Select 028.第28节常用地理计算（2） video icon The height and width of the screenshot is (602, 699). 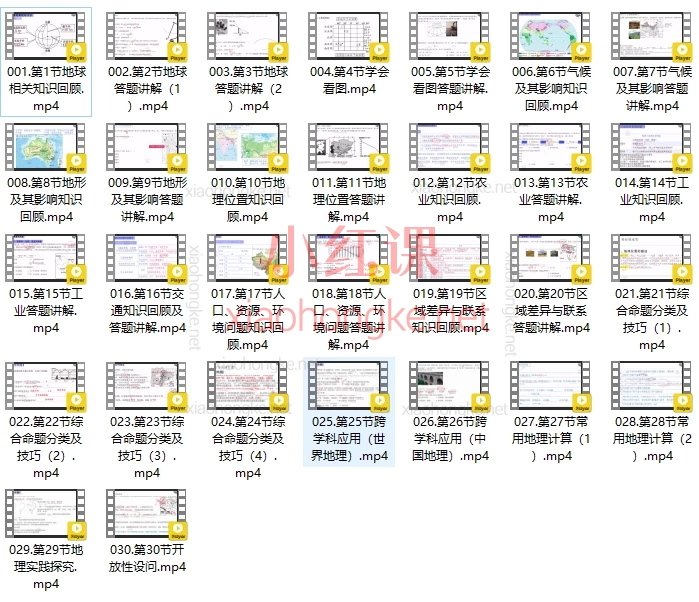pos(651,388)
